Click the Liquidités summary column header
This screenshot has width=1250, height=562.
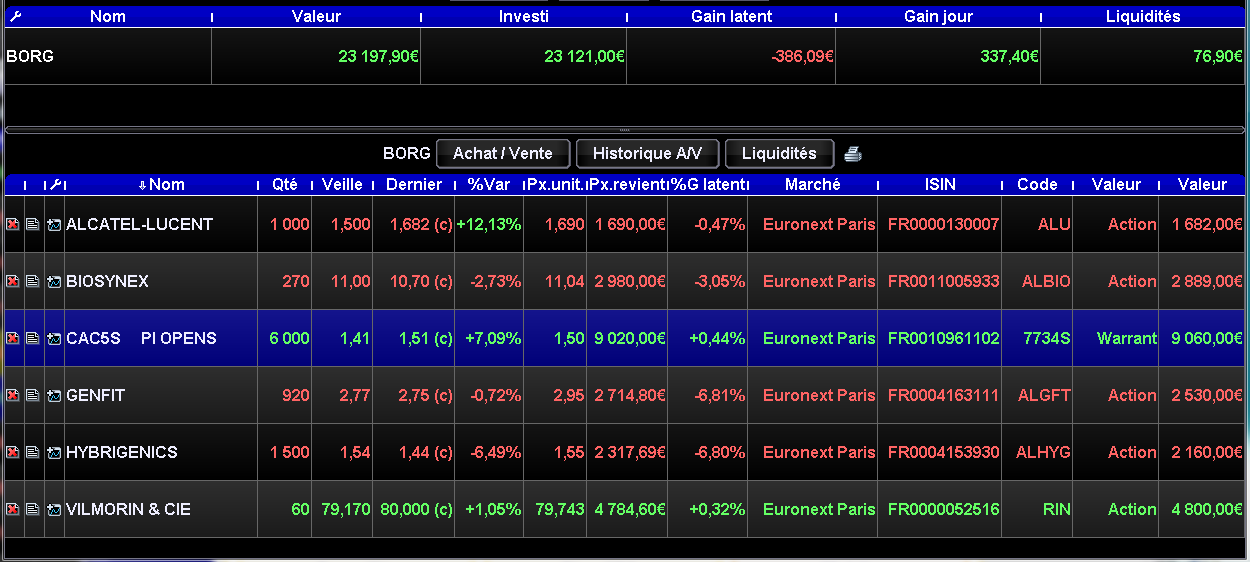(x=1143, y=16)
